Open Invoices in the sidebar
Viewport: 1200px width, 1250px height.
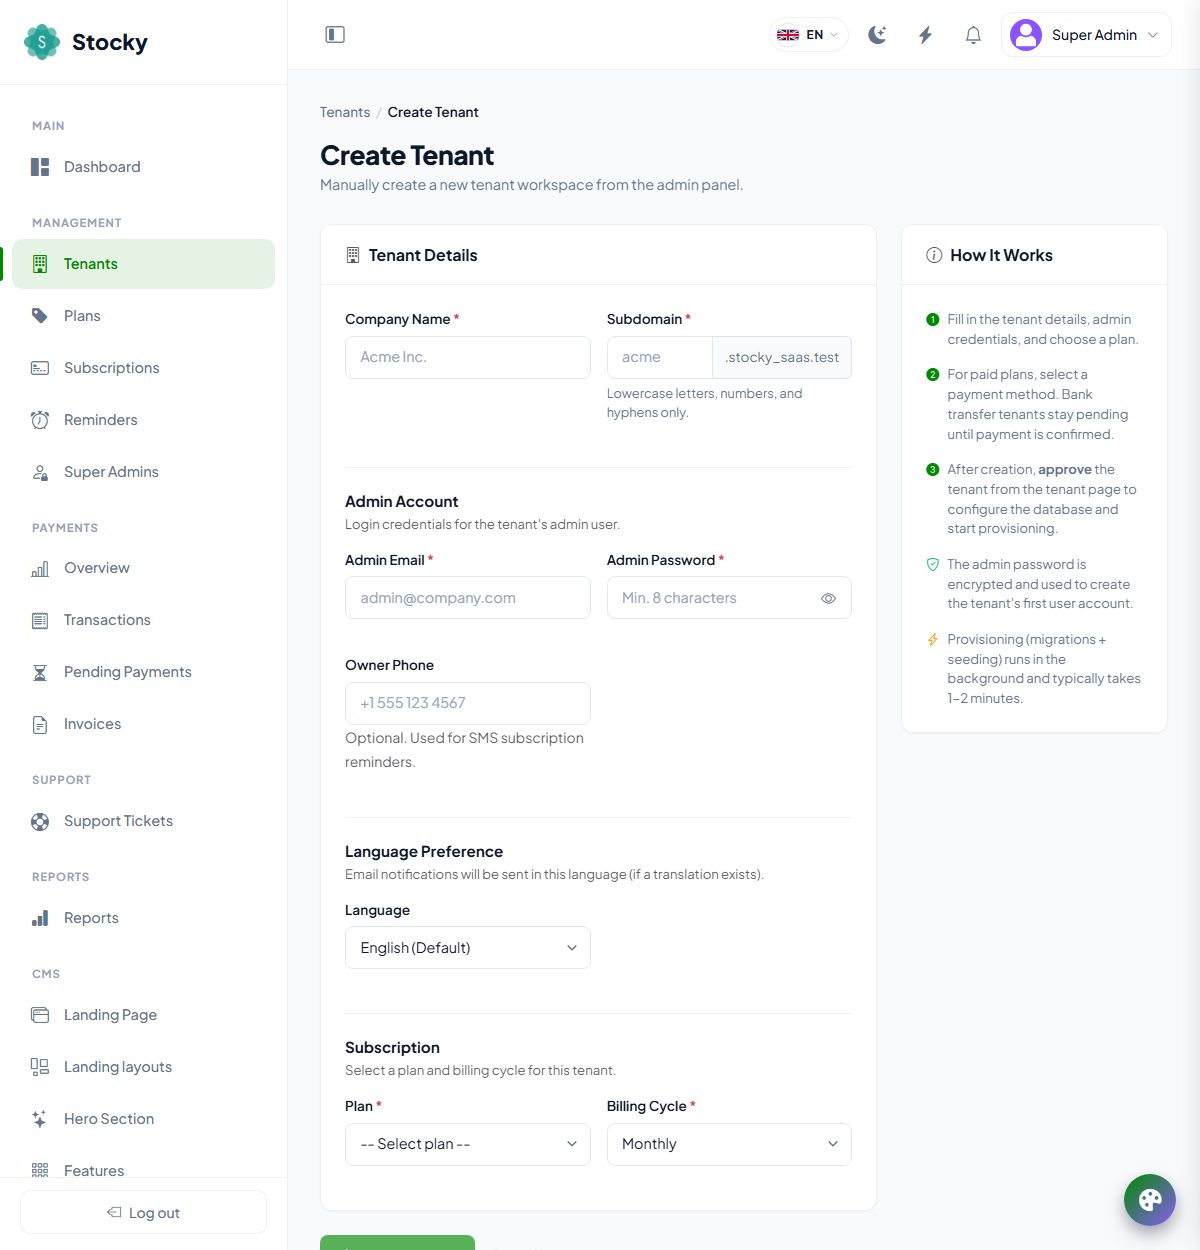(143, 724)
